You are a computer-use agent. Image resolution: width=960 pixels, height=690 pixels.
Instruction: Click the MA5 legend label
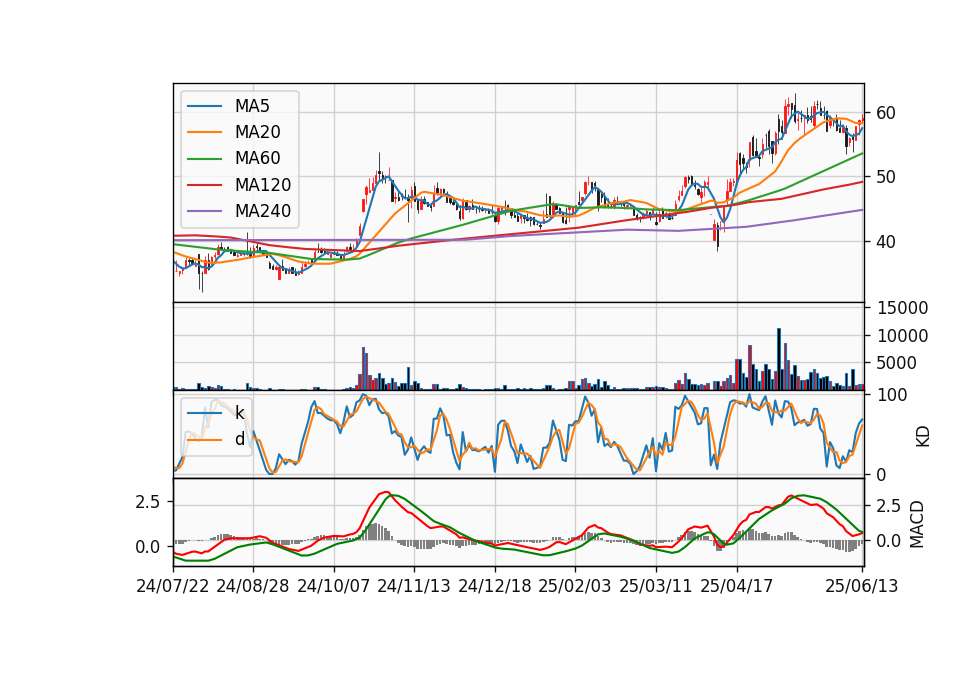pyautogui.click(x=252, y=106)
